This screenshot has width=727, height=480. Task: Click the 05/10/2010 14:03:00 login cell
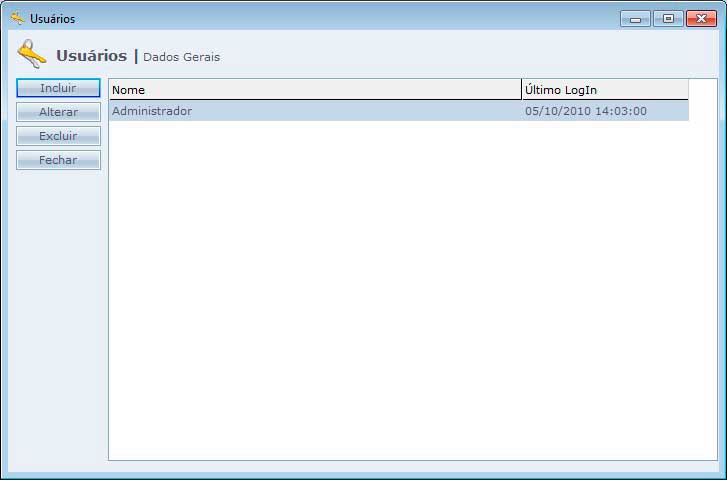(585, 111)
